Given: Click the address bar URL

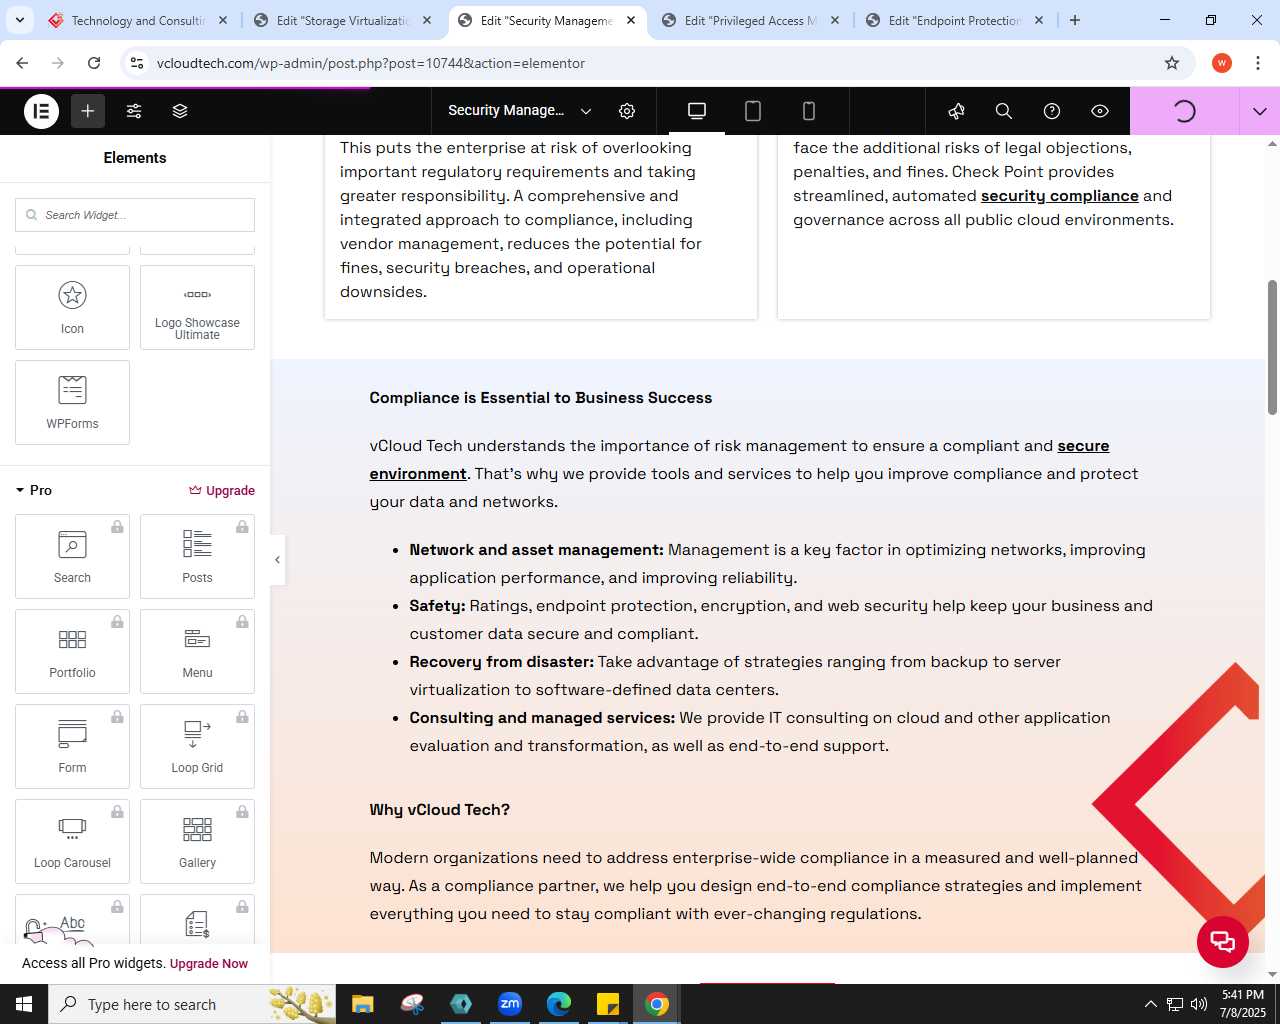Looking at the screenshot, I should (x=371, y=63).
